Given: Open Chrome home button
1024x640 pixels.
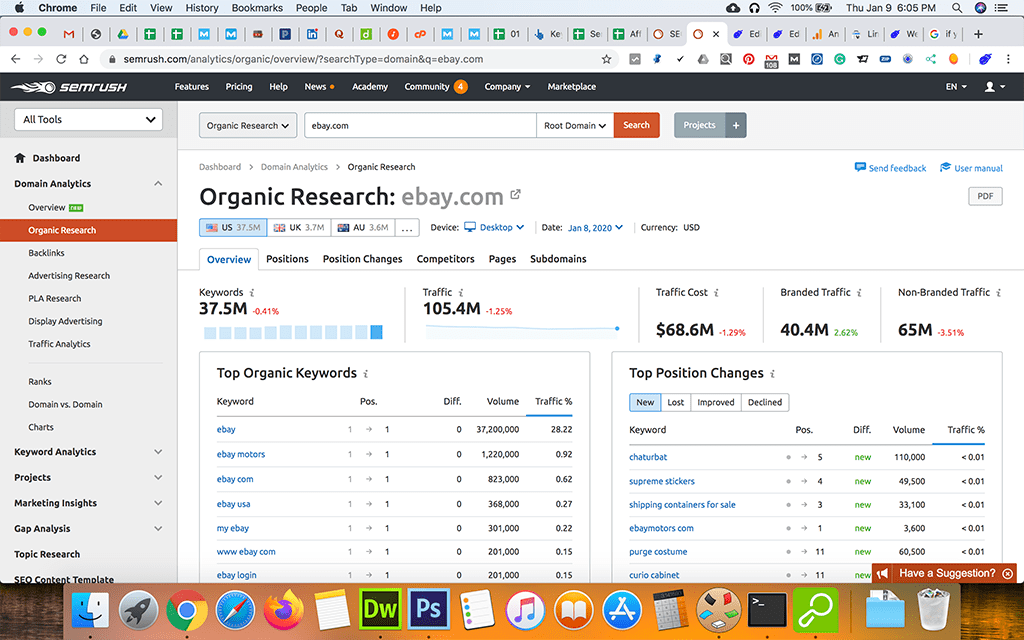Looking at the screenshot, I should (84, 59).
